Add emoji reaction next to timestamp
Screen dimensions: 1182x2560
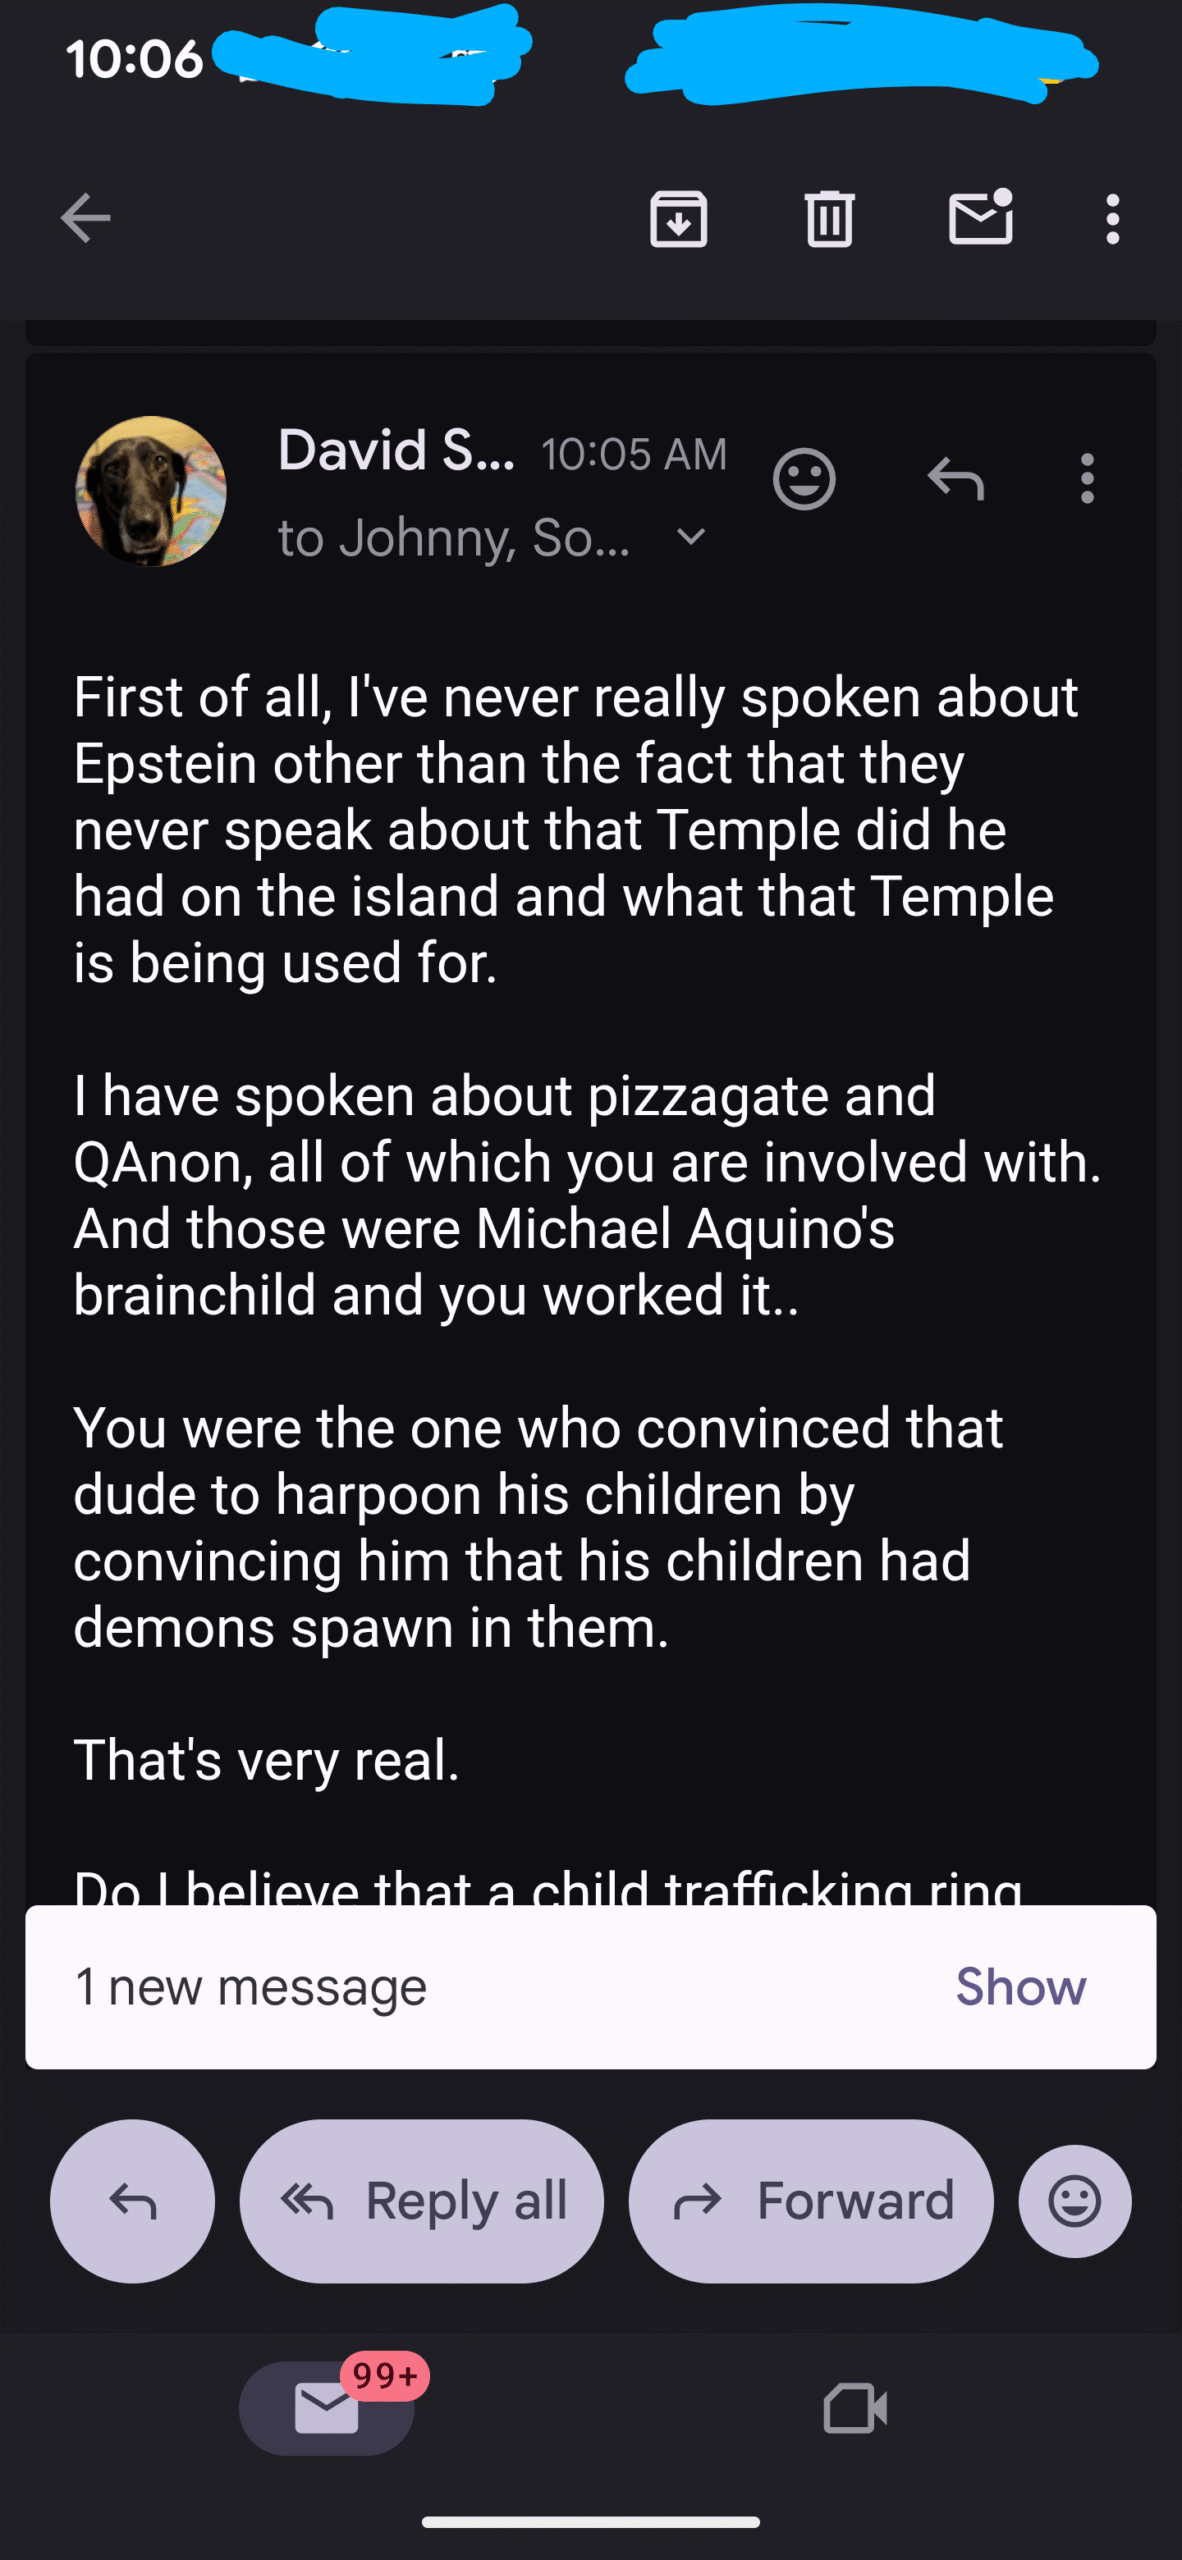[804, 479]
